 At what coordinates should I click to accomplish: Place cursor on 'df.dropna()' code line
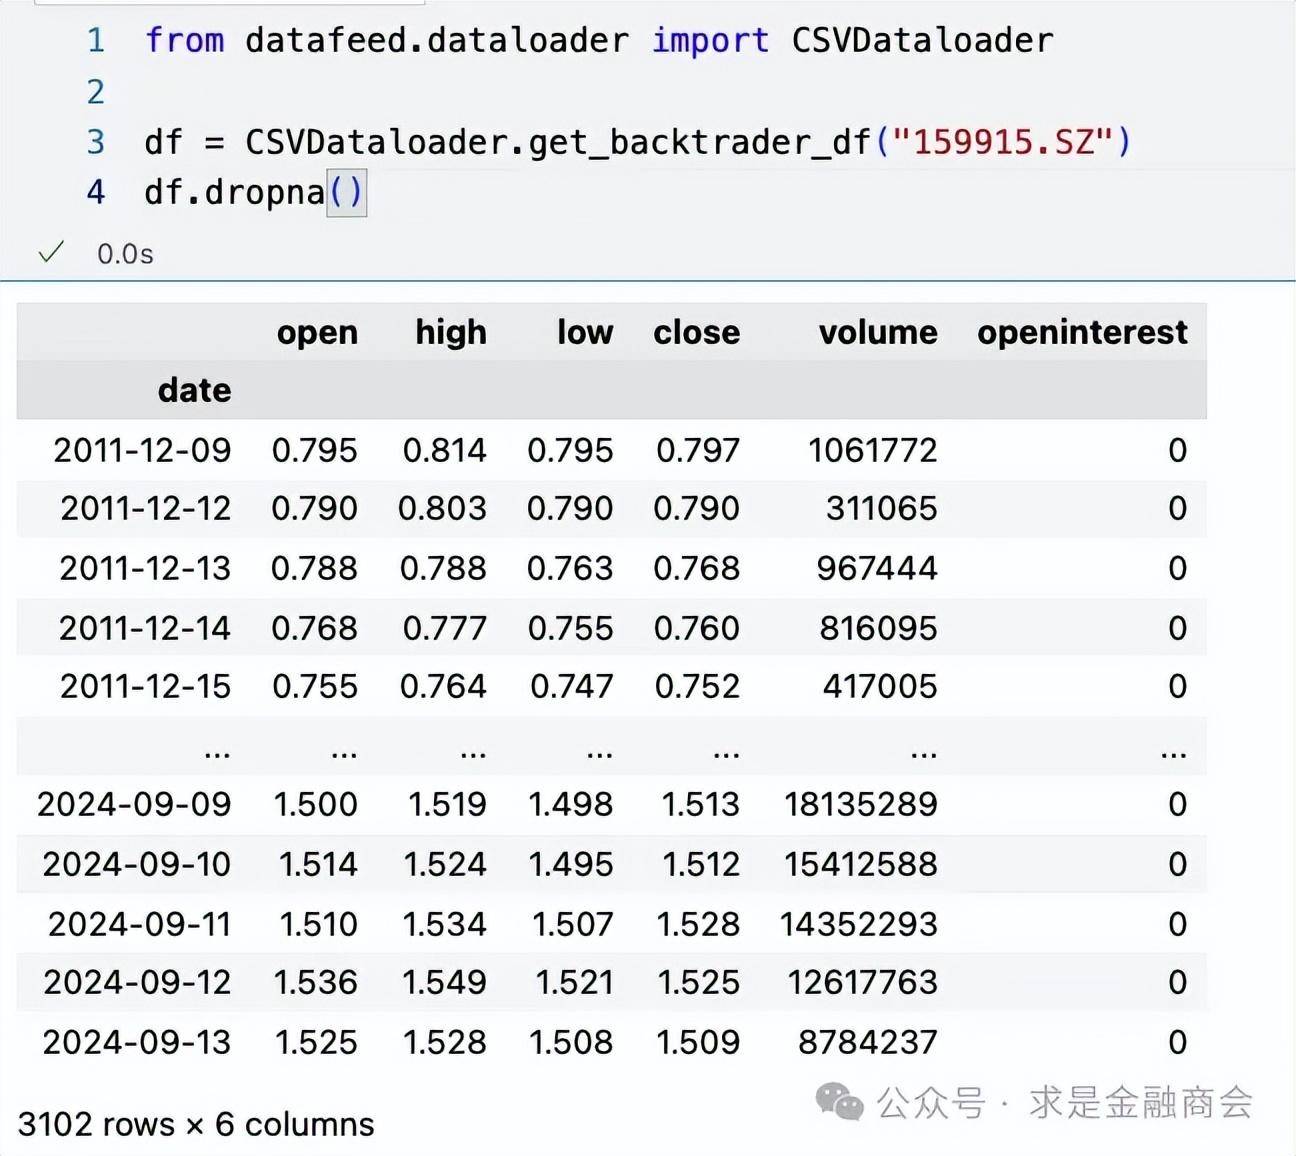254,191
